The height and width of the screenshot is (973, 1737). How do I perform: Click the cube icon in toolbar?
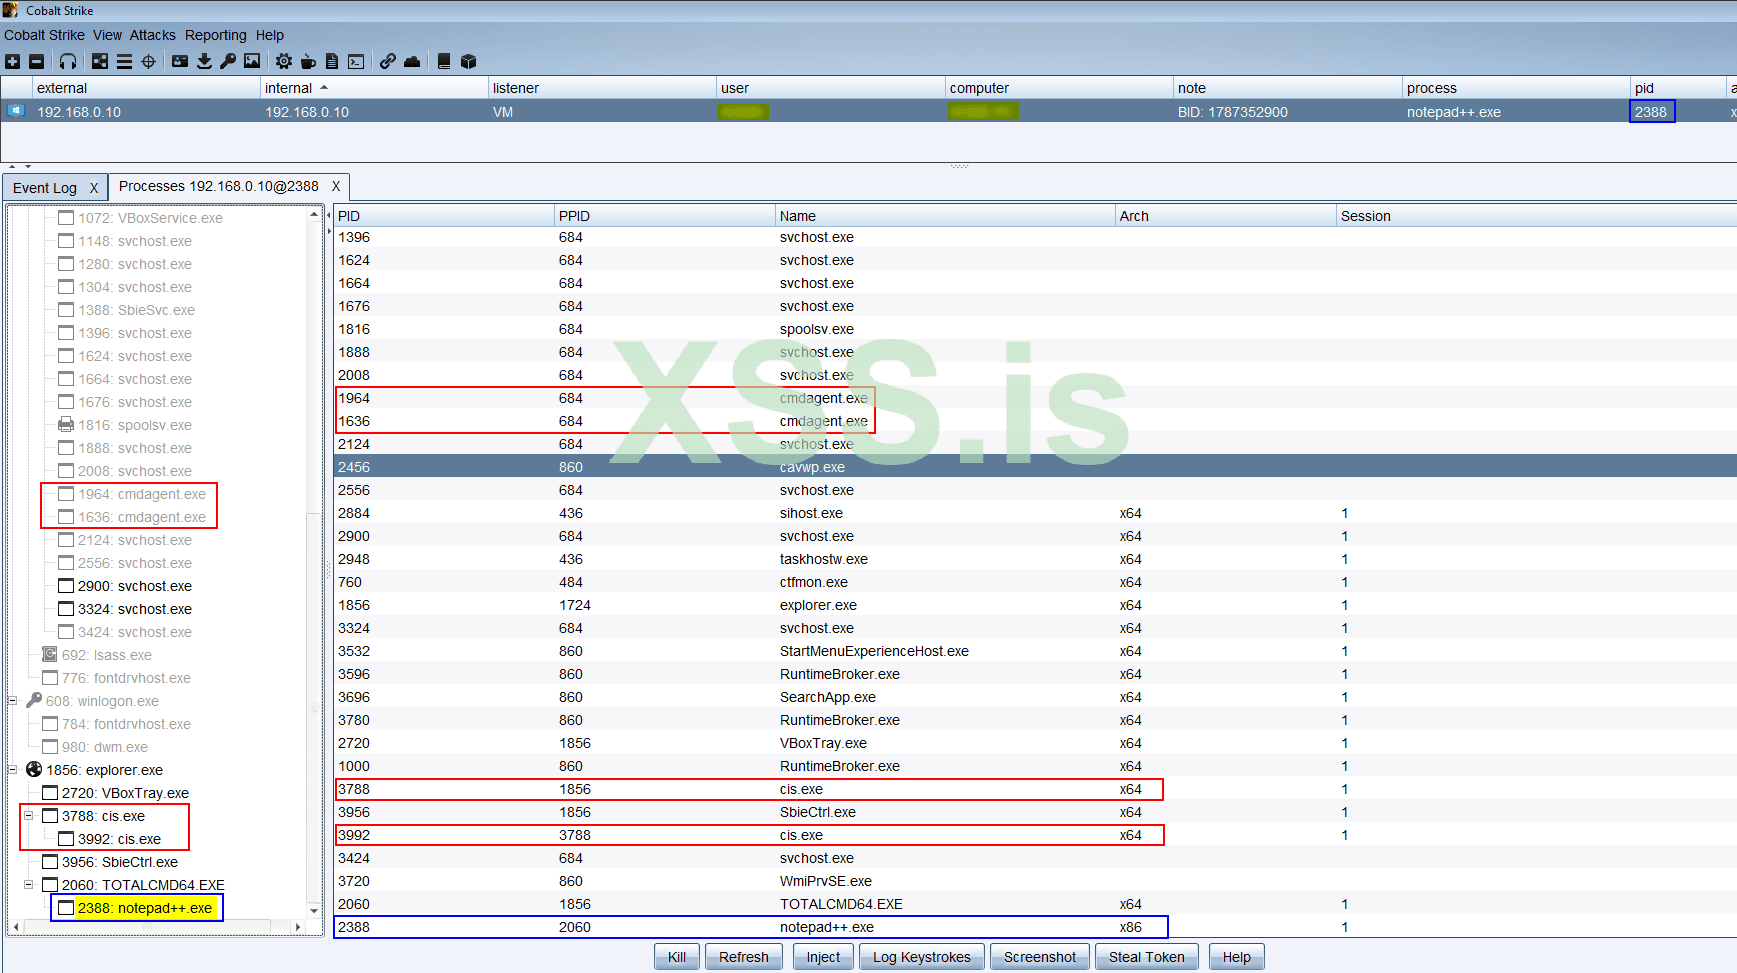[x=468, y=62]
